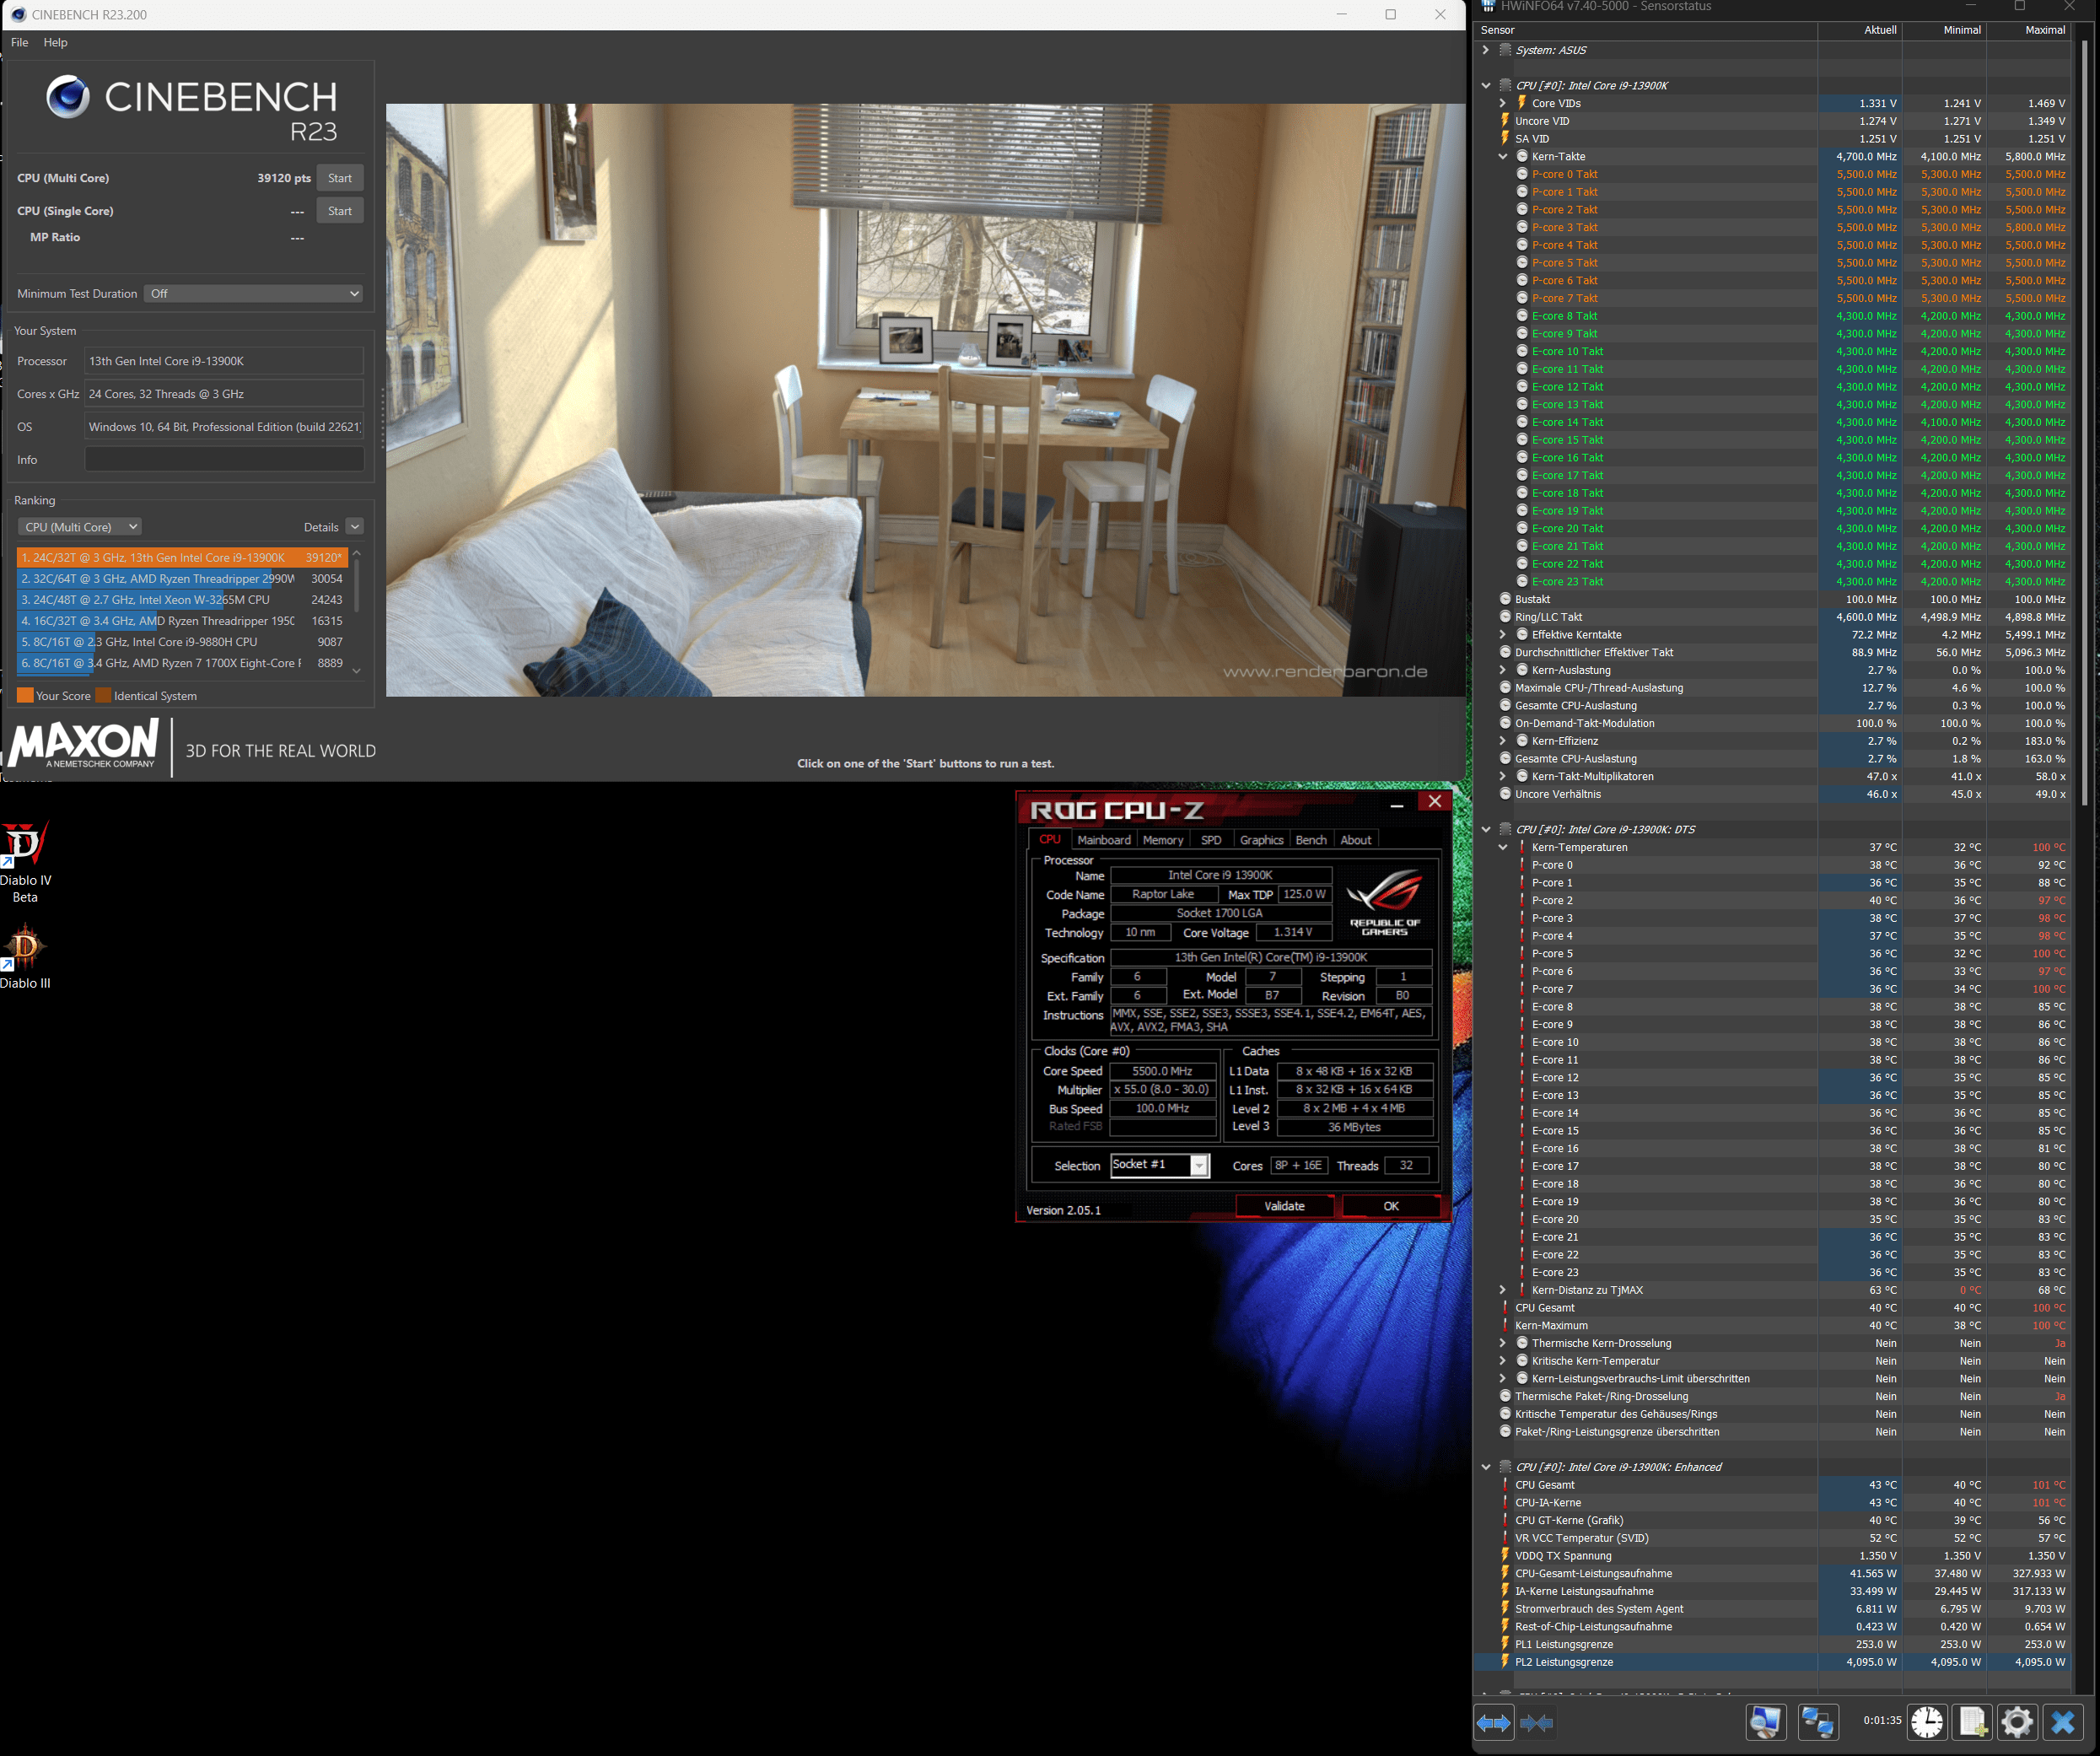Click the Aktuell column header in HWiNFO
The height and width of the screenshot is (1756, 2100).
tap(1861, 31)
